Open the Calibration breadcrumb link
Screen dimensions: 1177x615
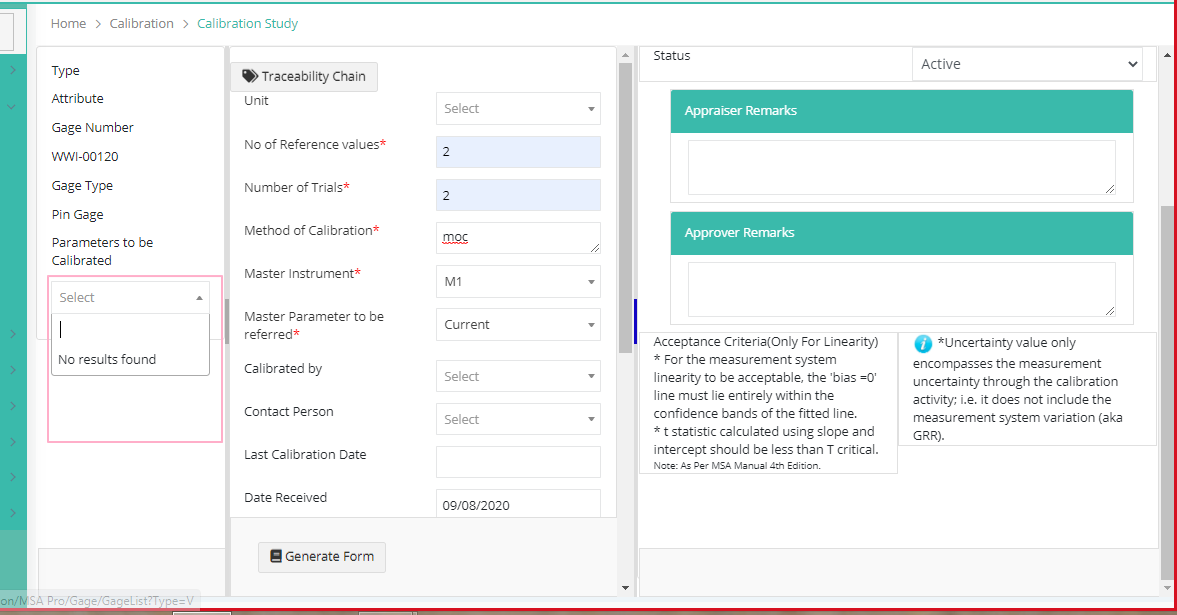(141, 23)
